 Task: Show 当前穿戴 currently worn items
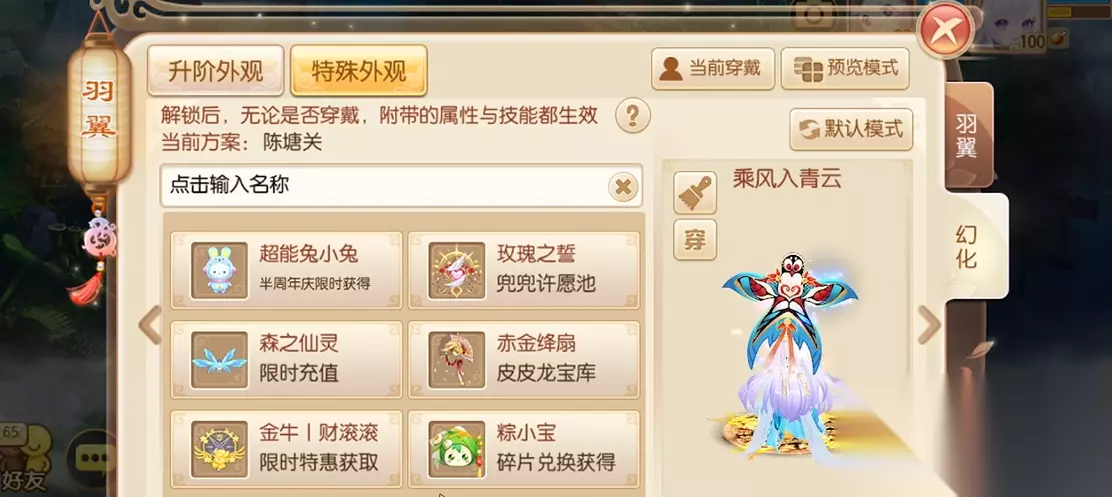(713, 68)
